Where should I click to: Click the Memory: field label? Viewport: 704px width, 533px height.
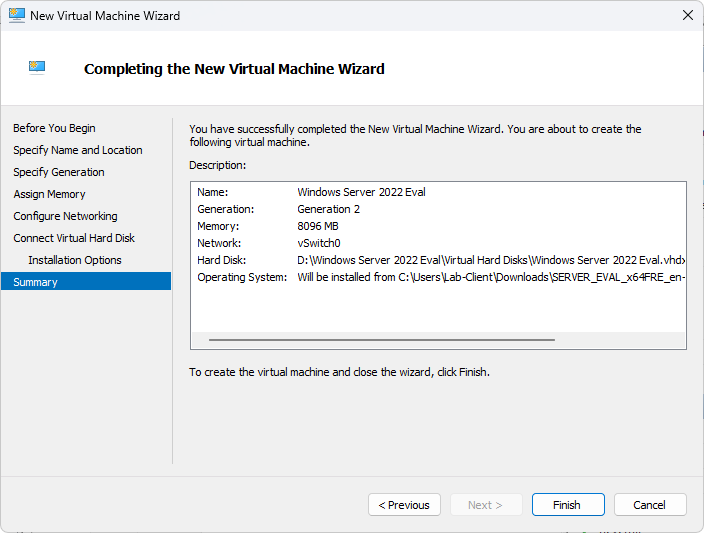[x=218, y=226]
